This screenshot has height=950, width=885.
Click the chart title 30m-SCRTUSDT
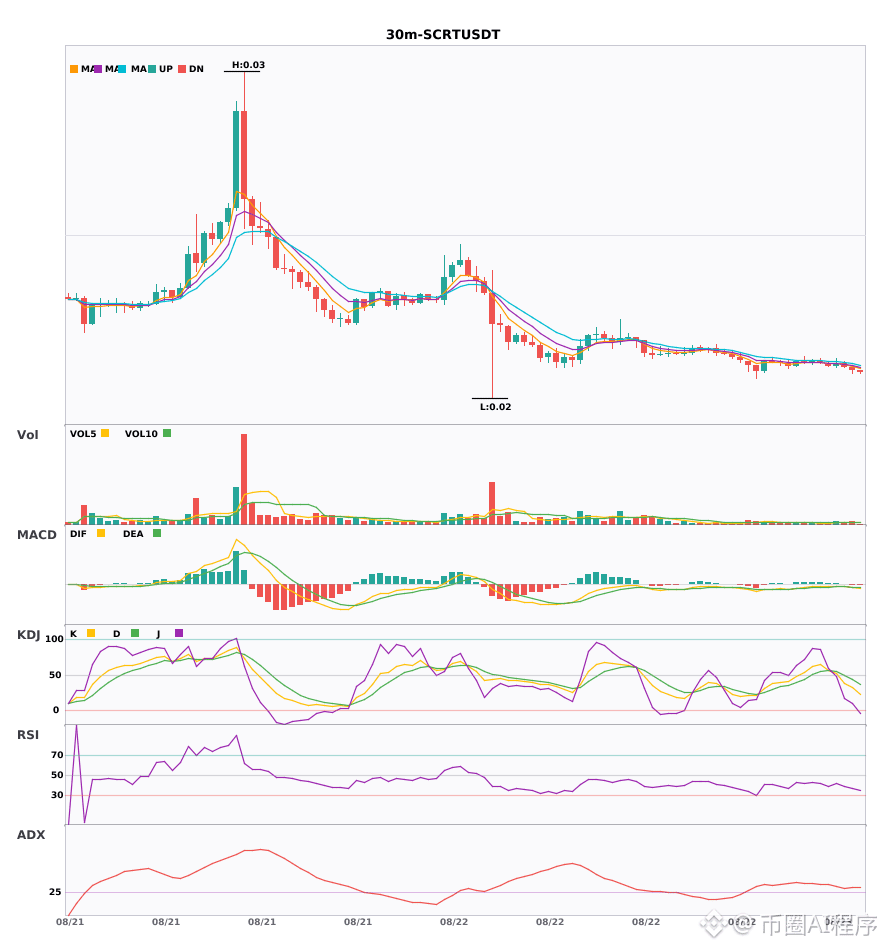[x=443, y=35]
